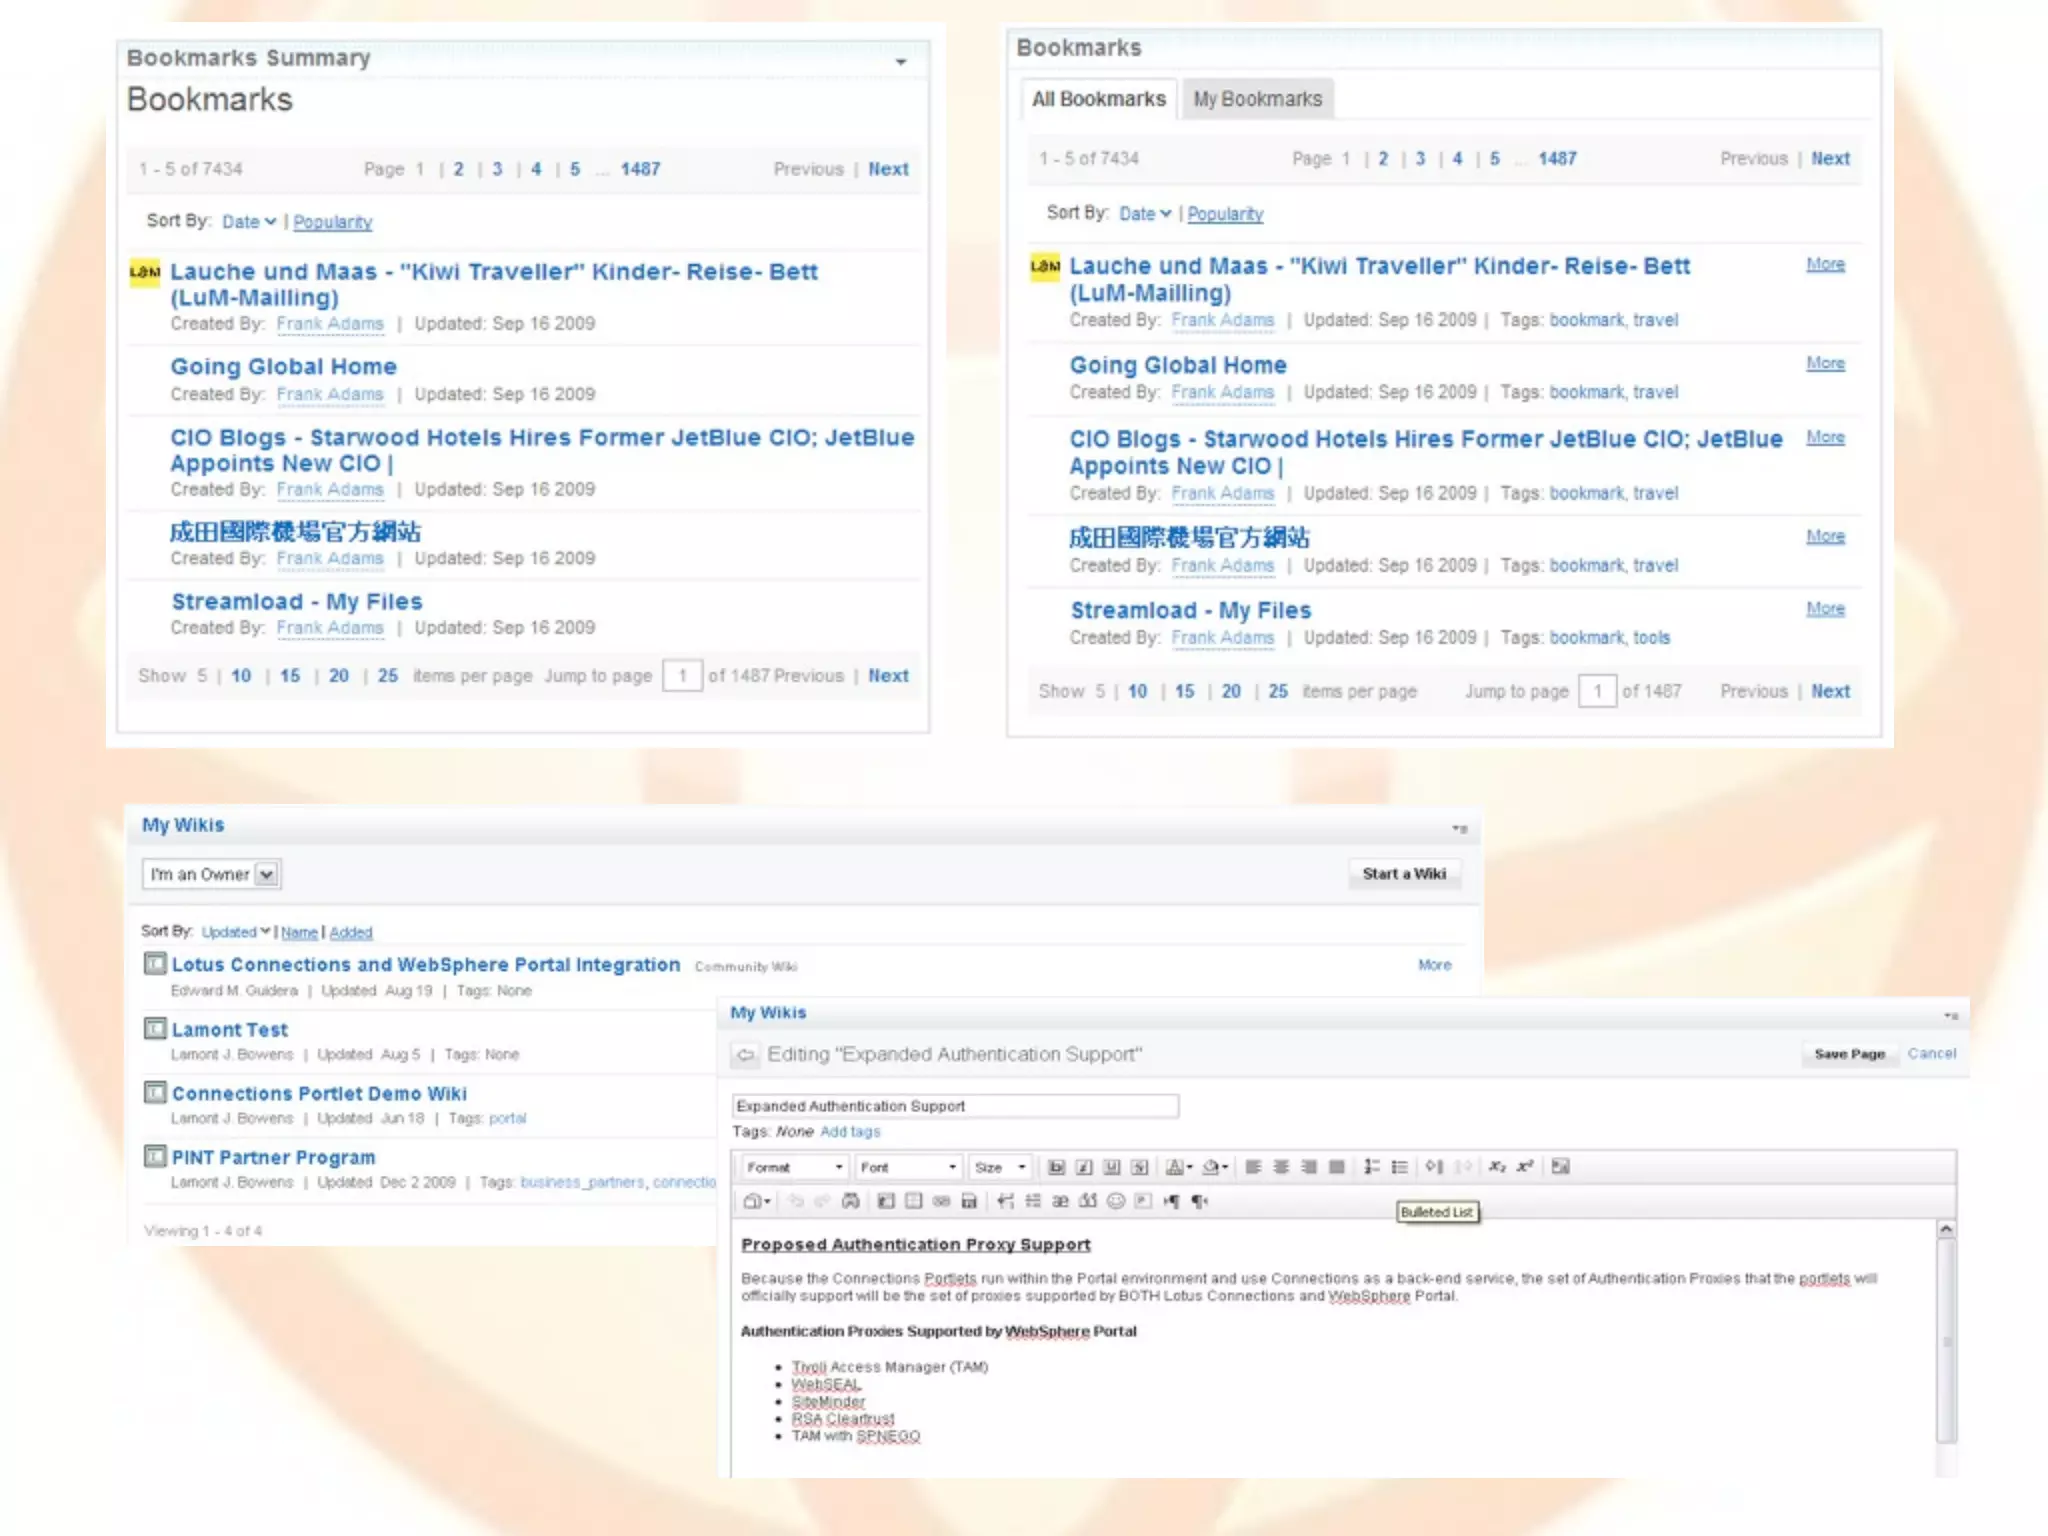2048x1536 pixels.
Task: Toggle italic formatting in wiki editor
Action: [x=1084, y=1167]
